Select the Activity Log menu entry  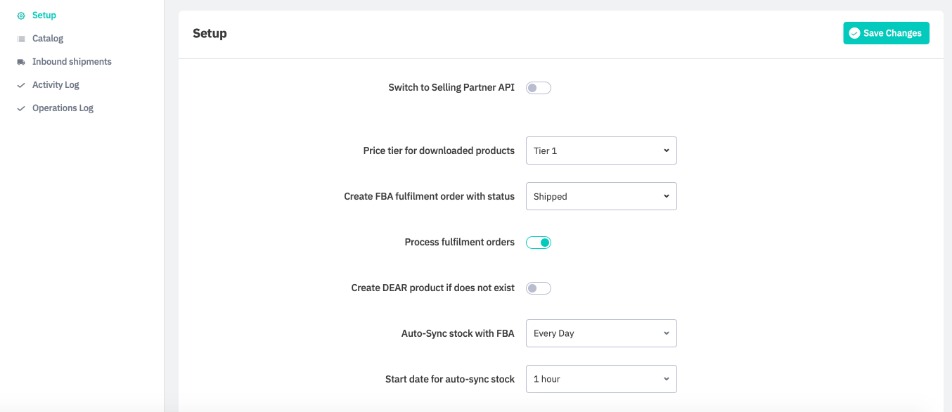(55, 85)
